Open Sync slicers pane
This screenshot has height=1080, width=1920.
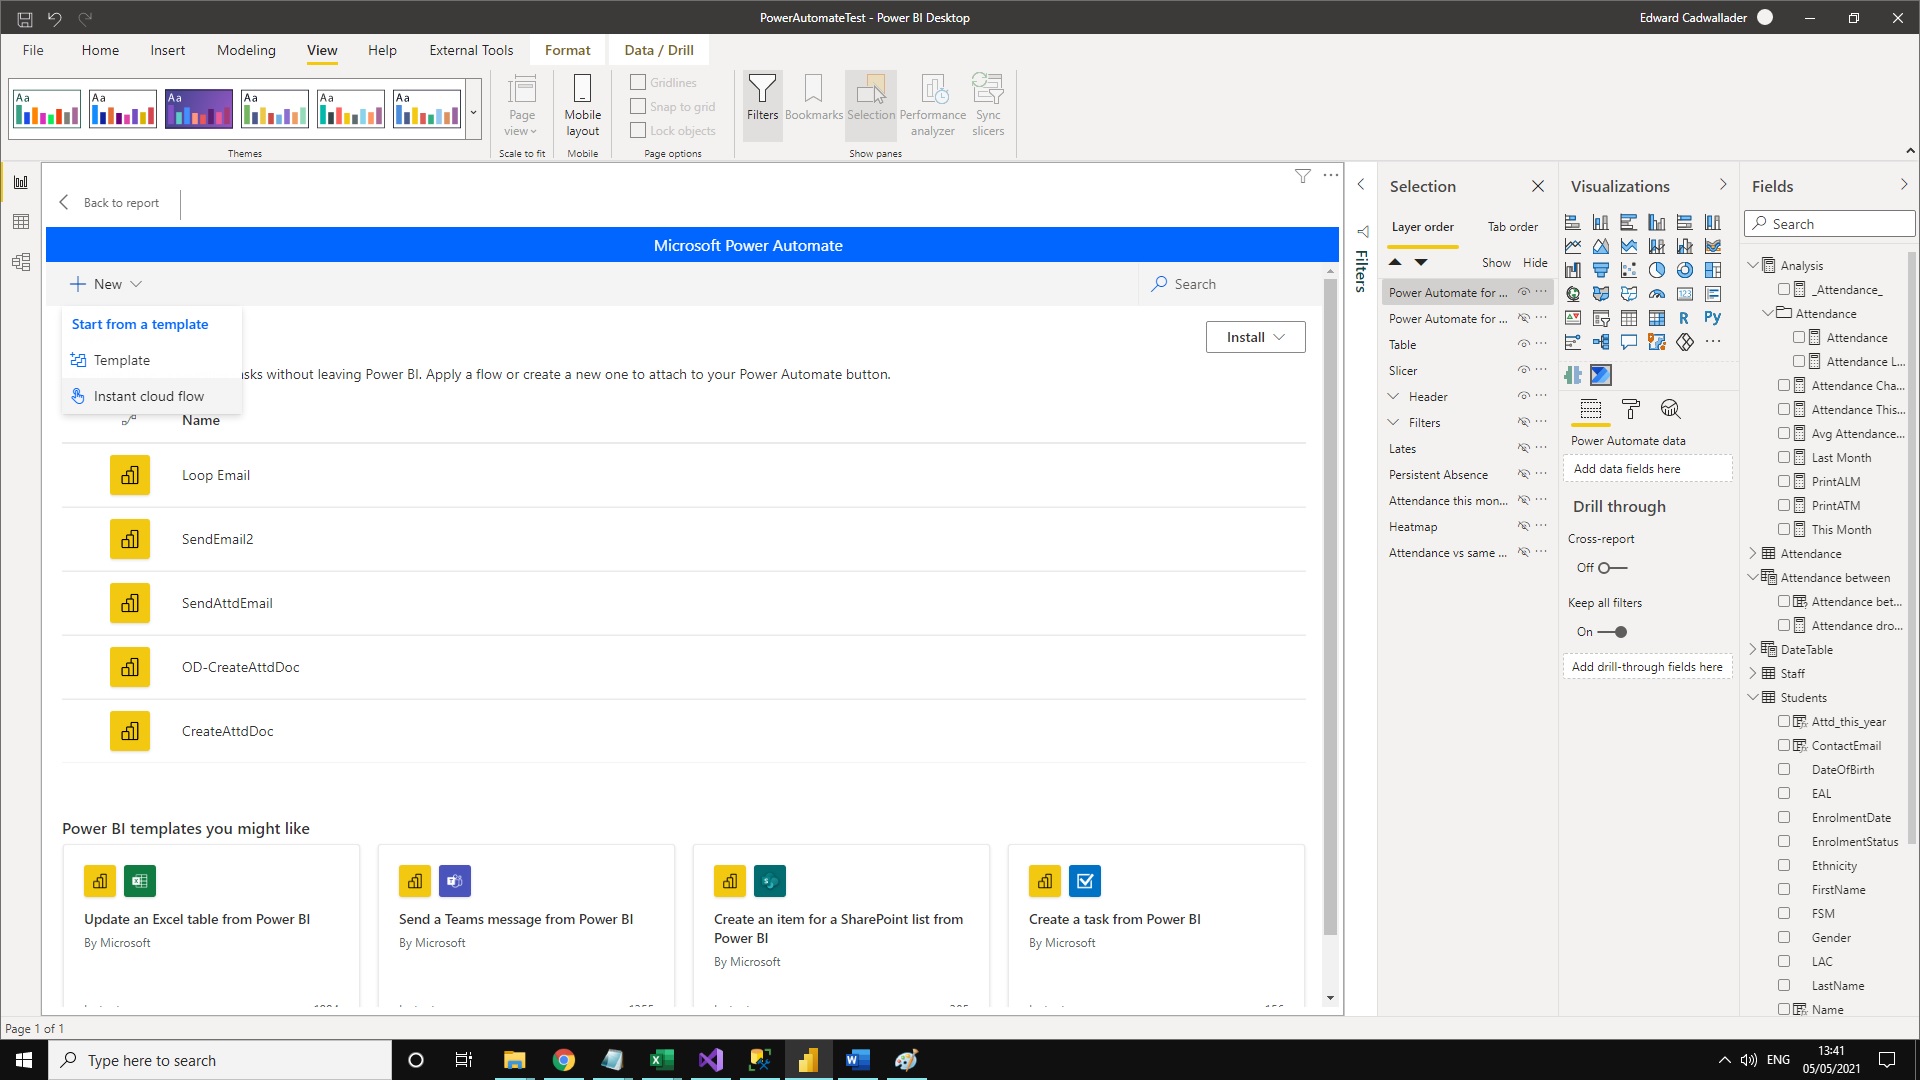pyautogui.click(x=988, y=105)
